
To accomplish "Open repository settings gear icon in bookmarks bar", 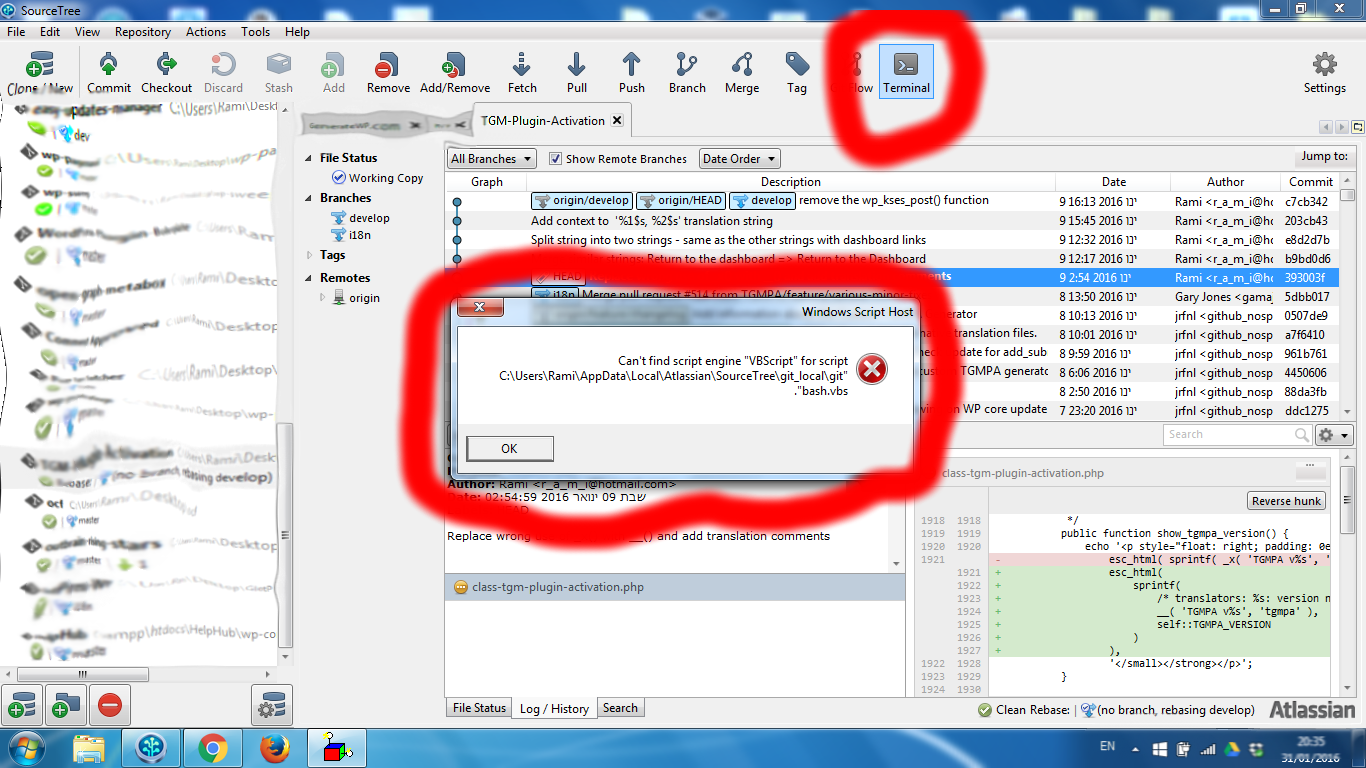I will [x=271, y=707].
